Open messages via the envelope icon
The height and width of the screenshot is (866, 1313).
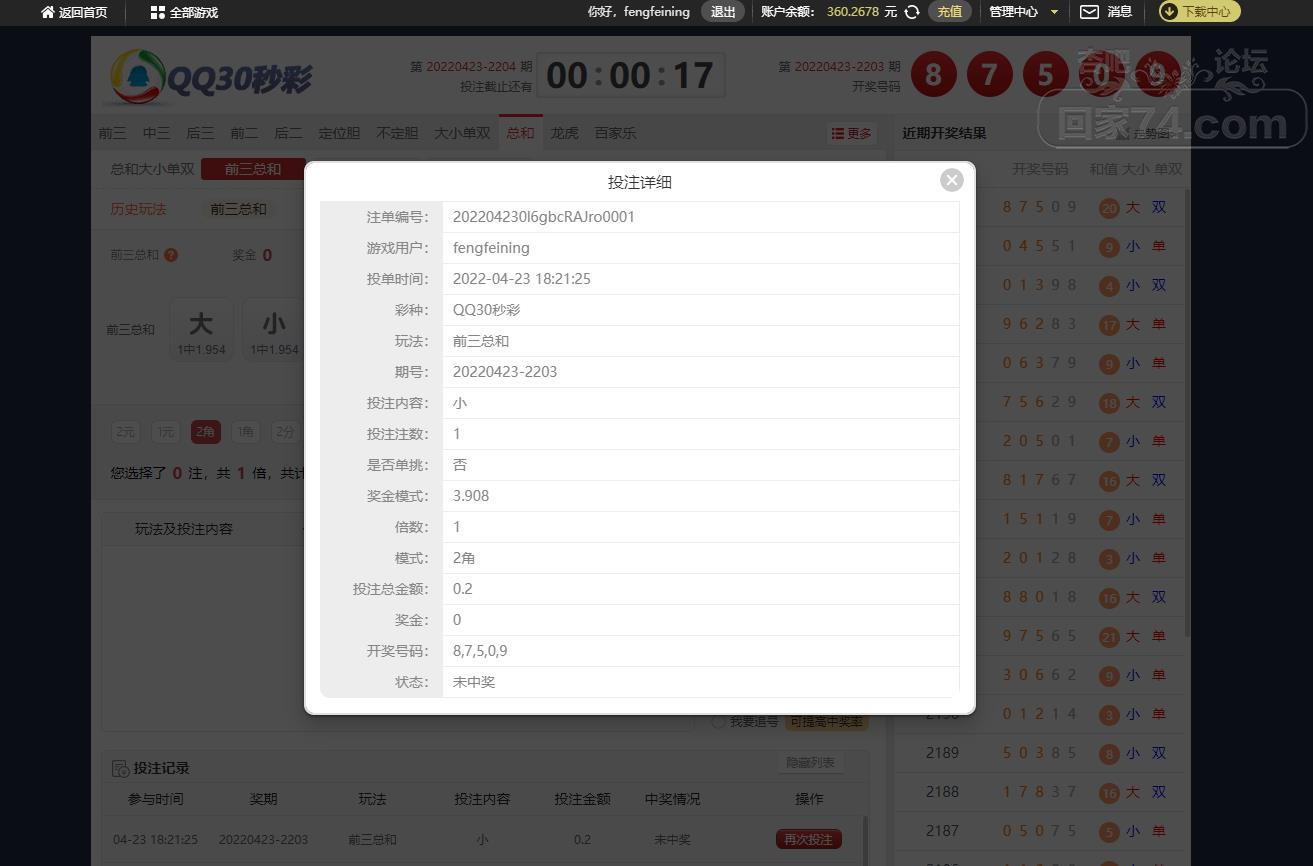1089,12
